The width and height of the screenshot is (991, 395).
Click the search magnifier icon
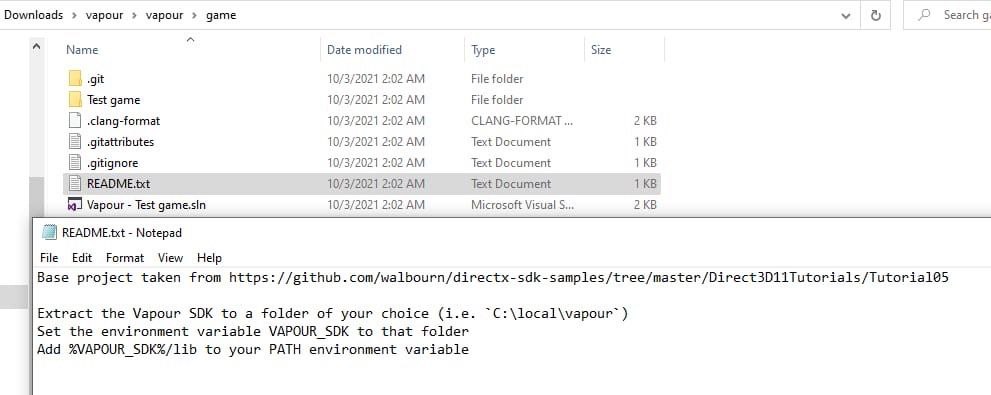click(925, 15)
